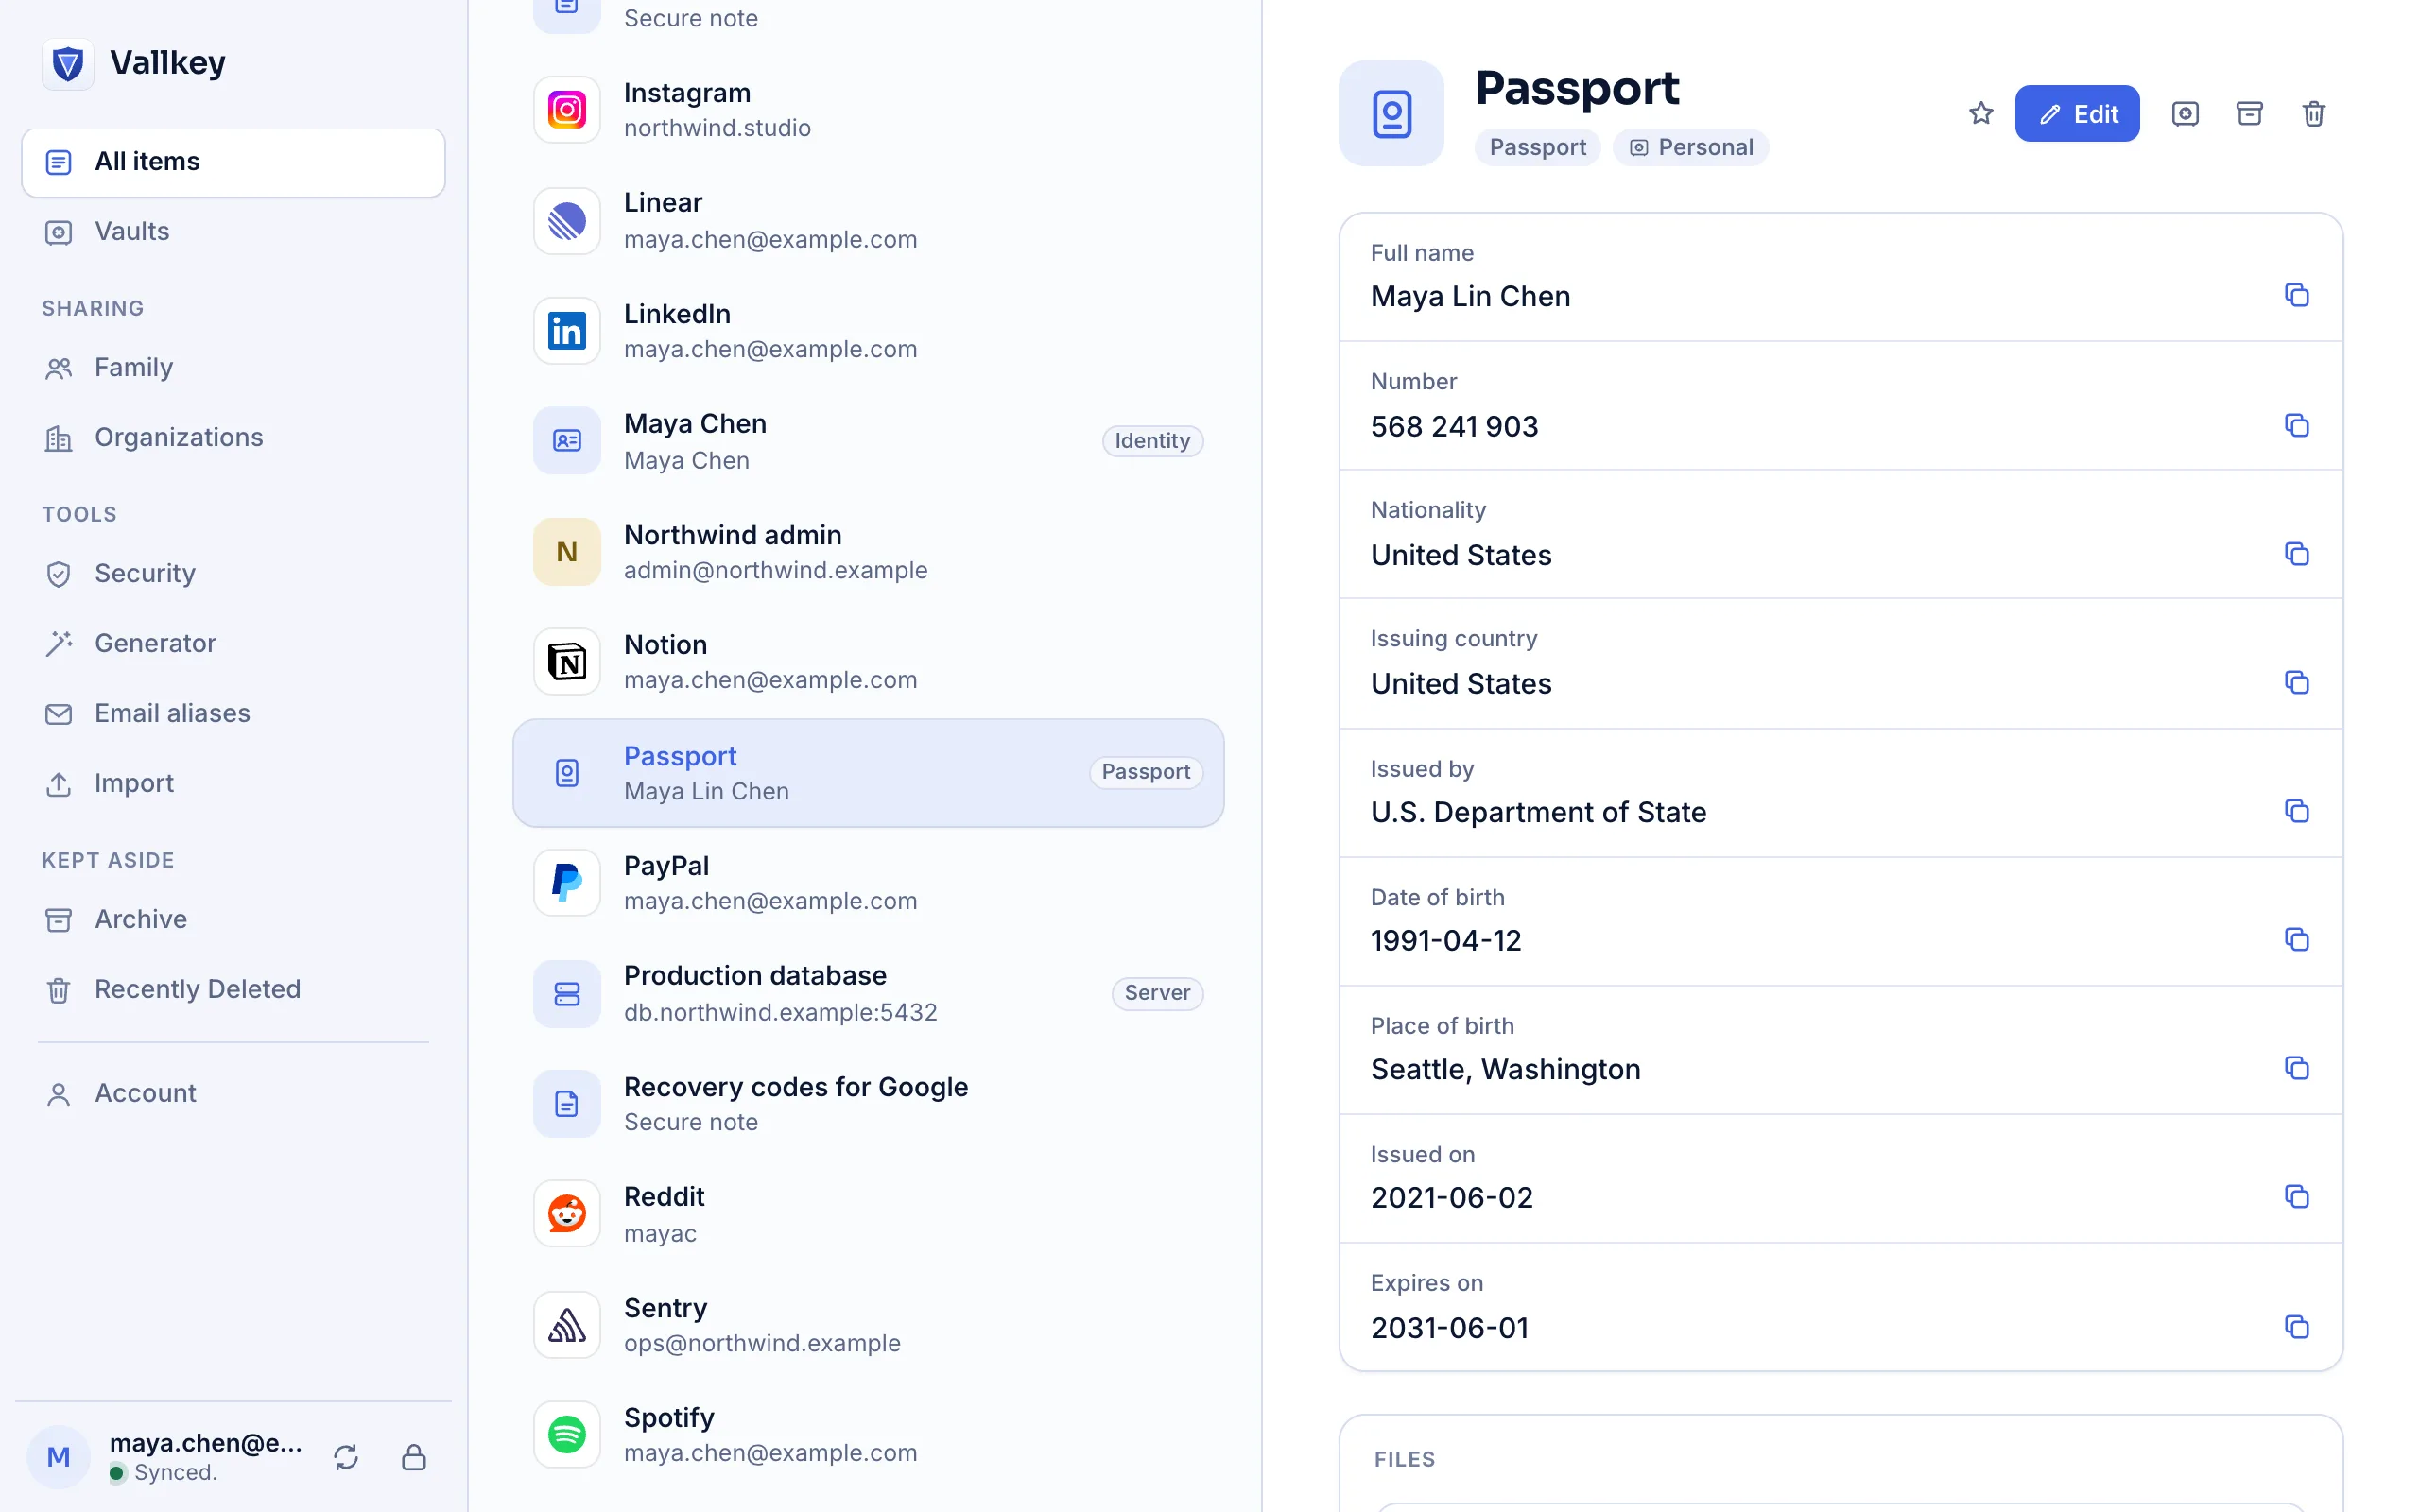Open Family sharing
Viewport: 2420px width, 1512px height.
tap(233, 368)
